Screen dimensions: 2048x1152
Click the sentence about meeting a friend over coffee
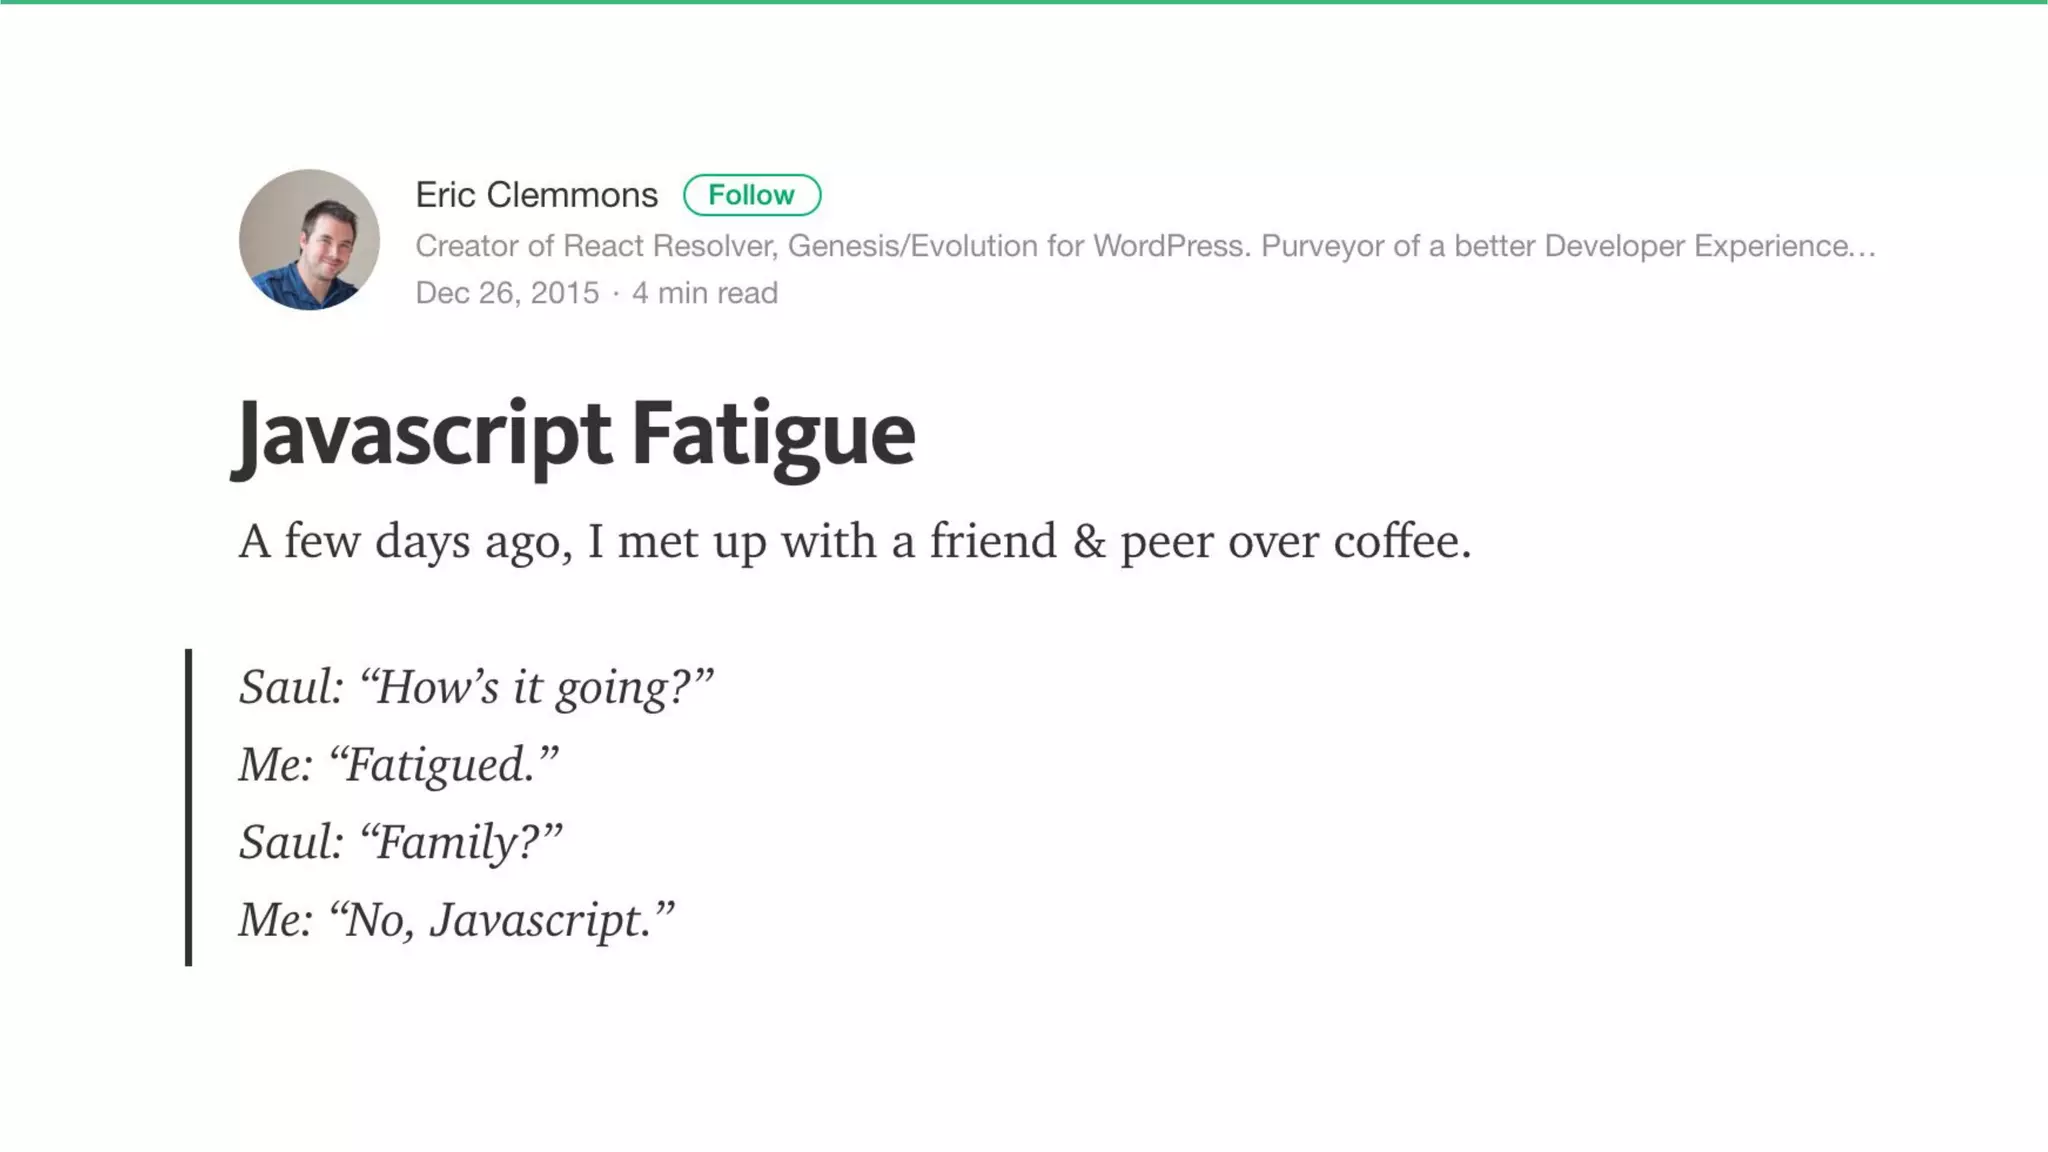pyautogui.click(x=855, y=542)
